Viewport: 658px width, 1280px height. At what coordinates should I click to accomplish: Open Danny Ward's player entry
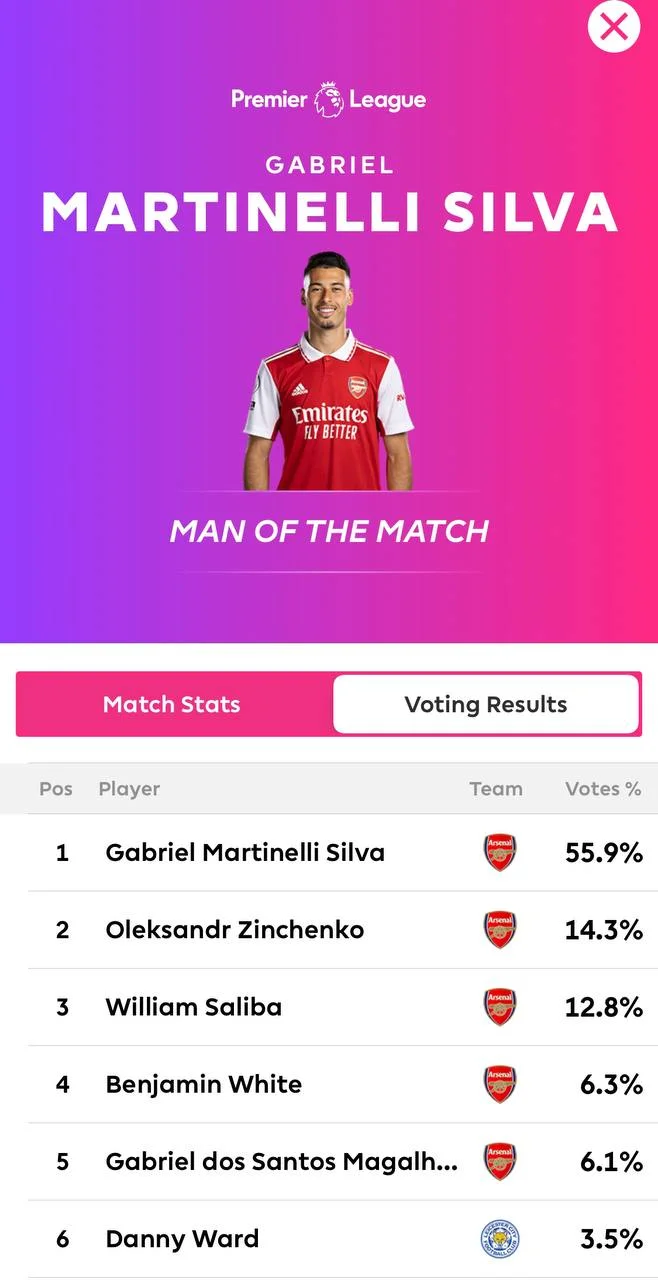coord(182,1239)
